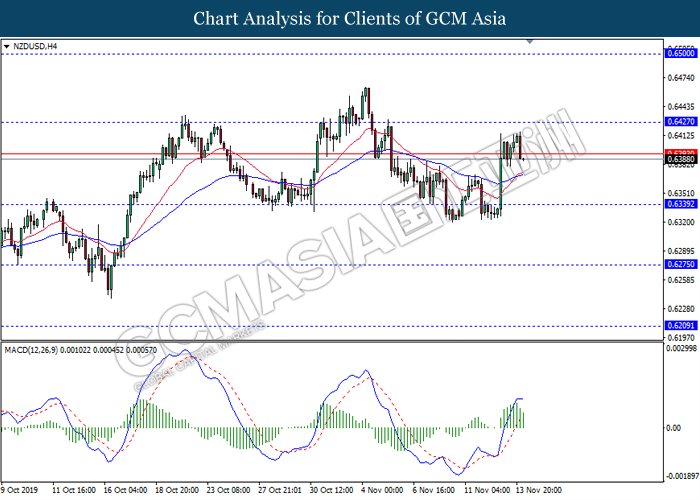Select the 0.62091 price level tag
This screenshot has height=500, width=700.
(x=680, y=326)
